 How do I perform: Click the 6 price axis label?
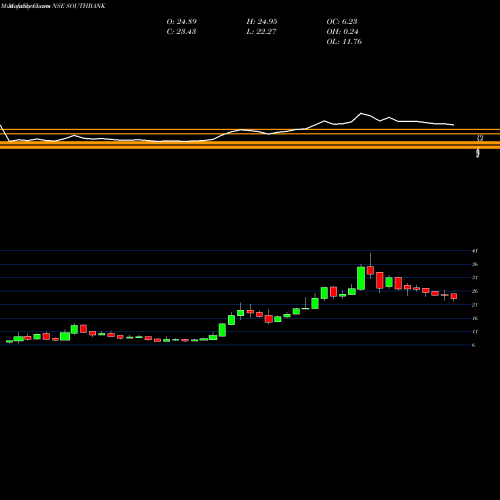tap(473, 345)
